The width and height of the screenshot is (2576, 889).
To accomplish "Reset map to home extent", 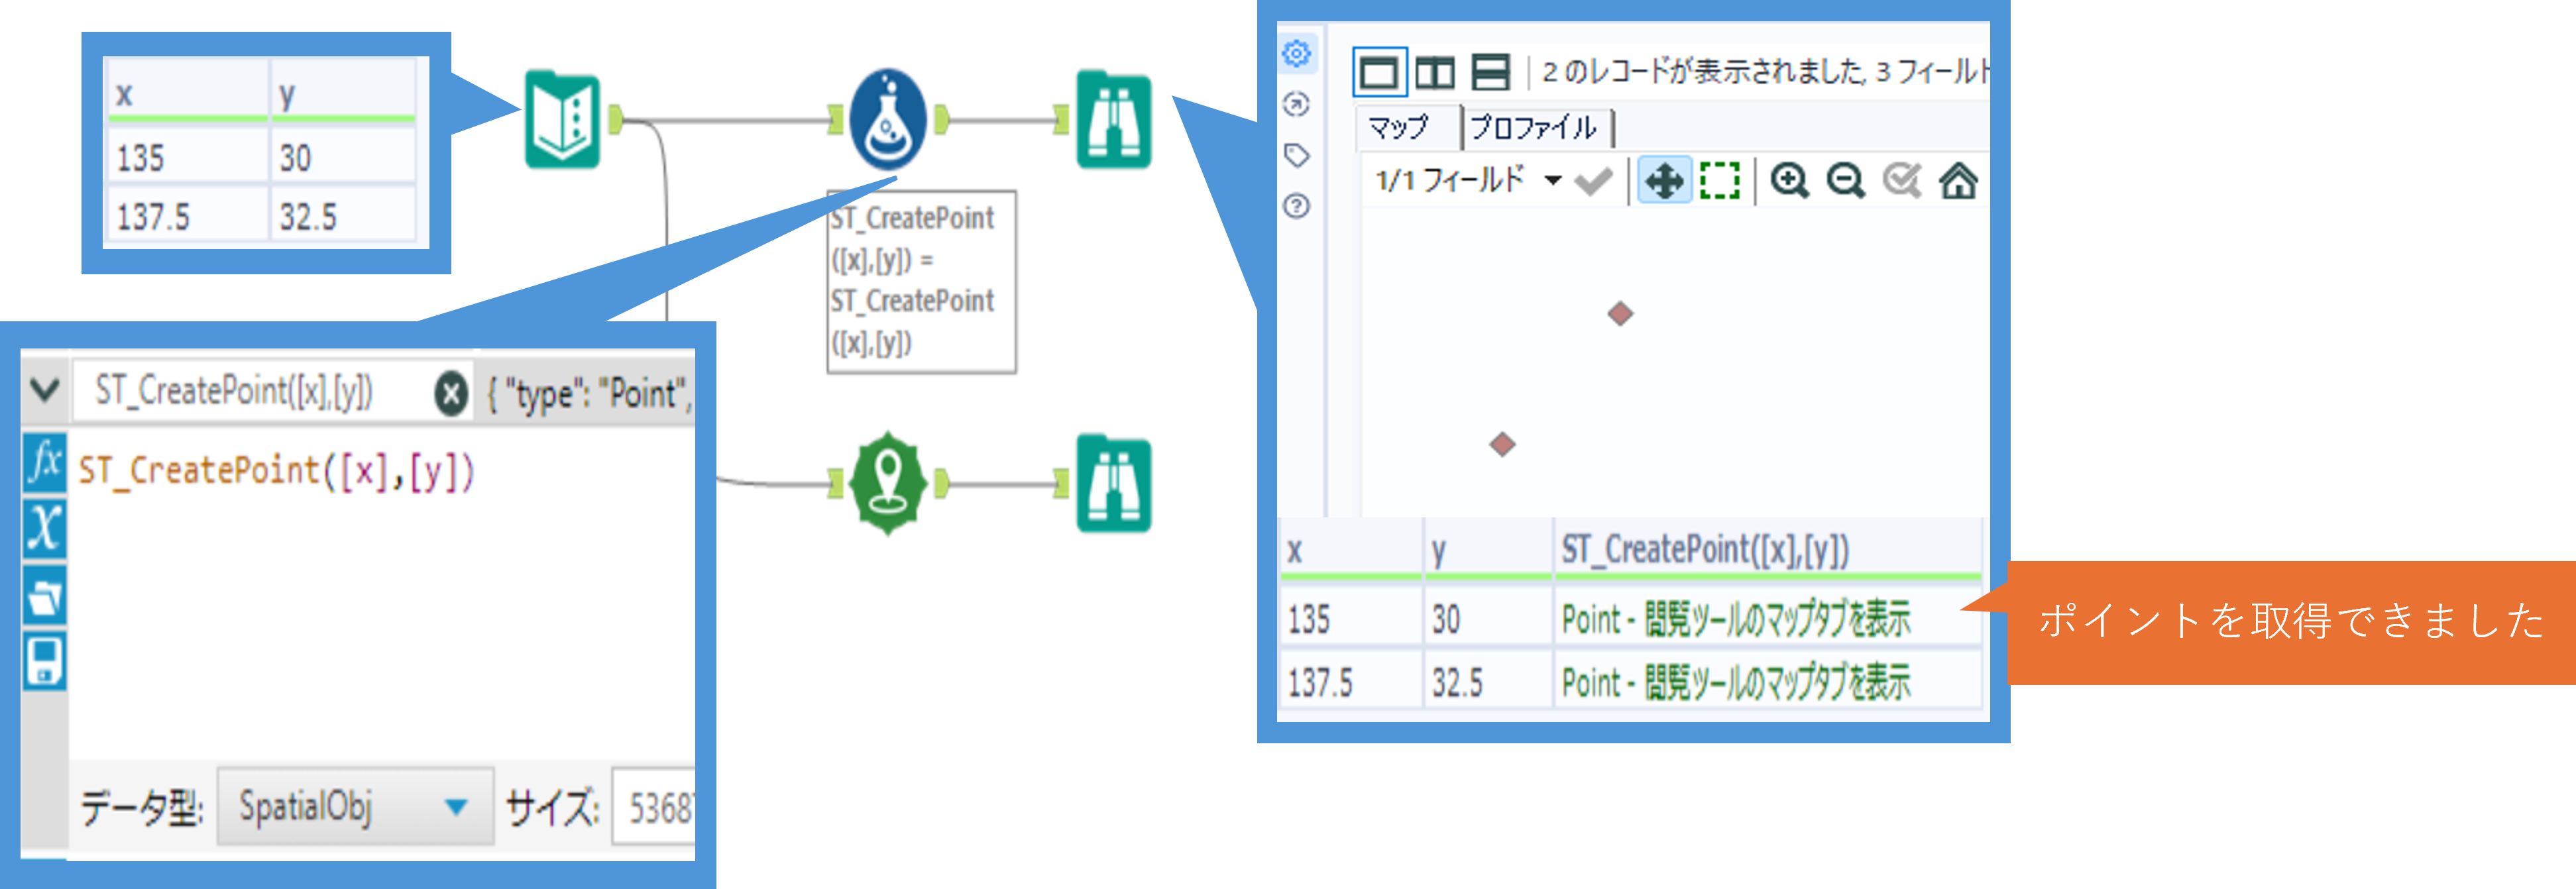I will [x=1958, y=181].
